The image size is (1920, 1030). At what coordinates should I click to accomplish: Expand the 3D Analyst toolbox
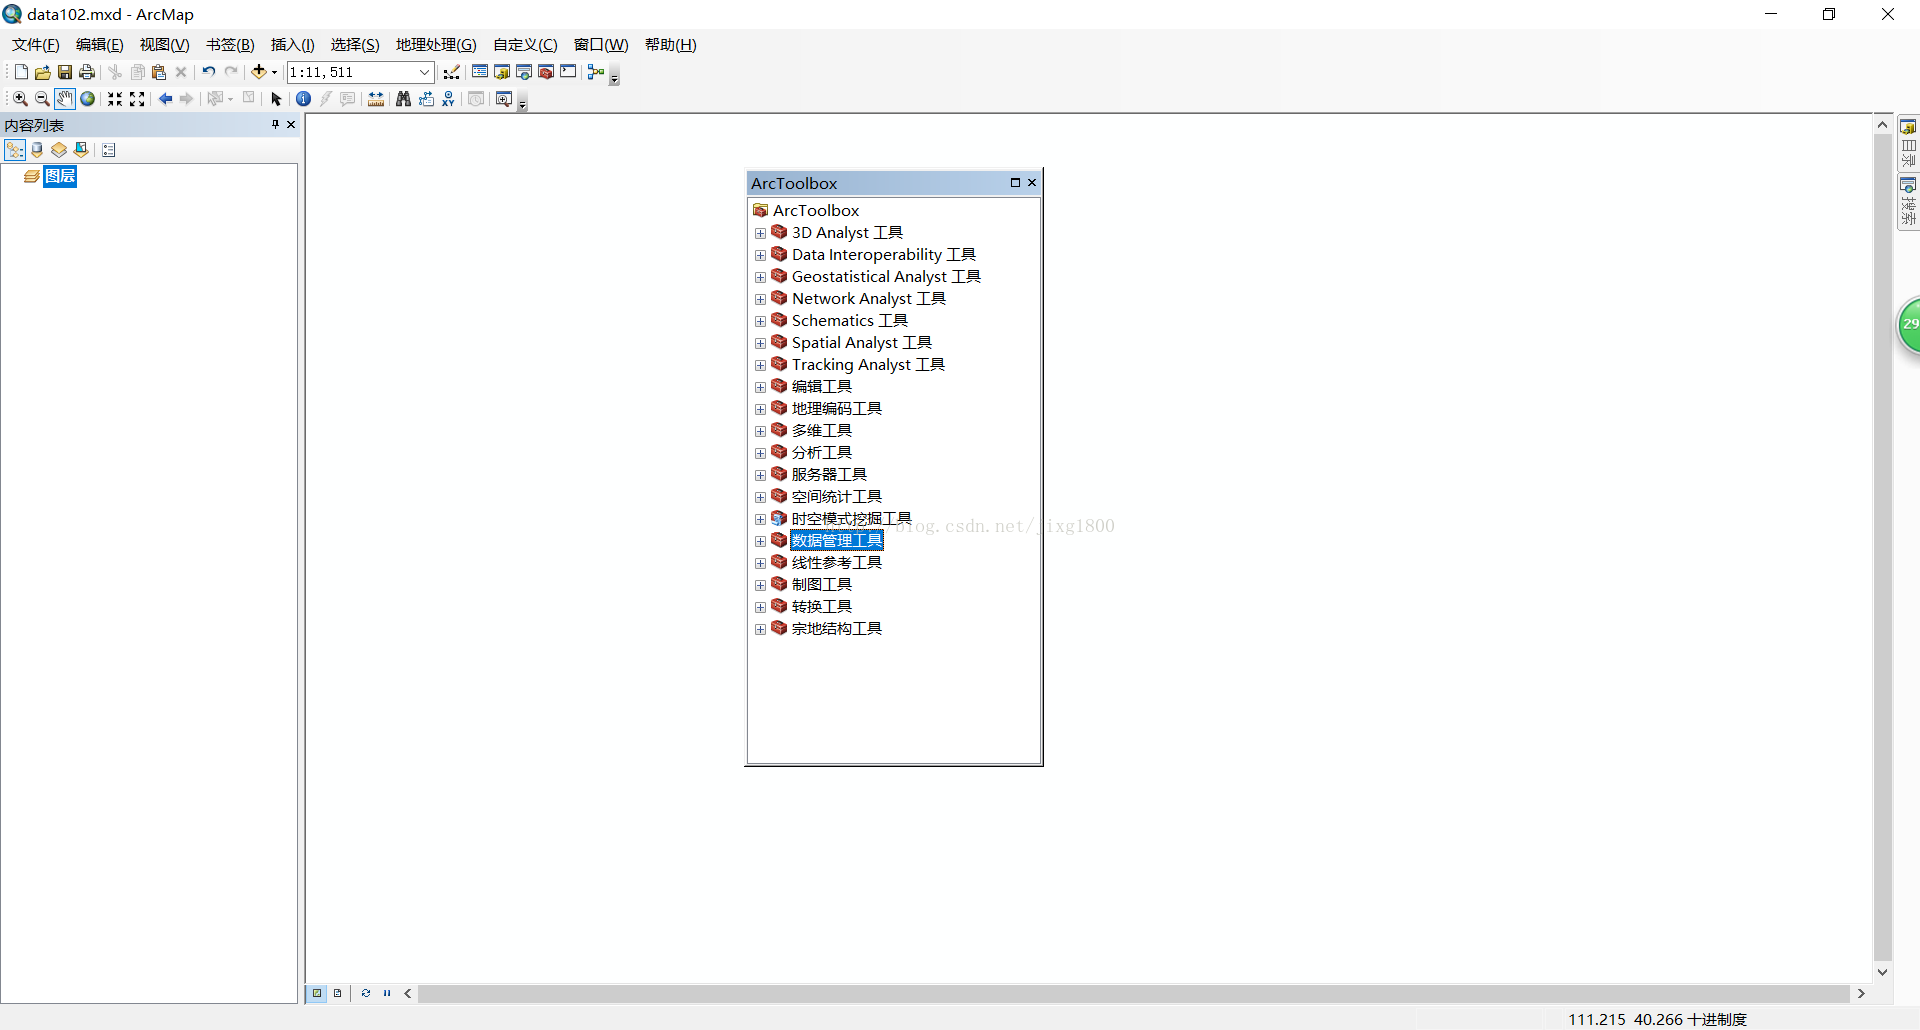[x=760, y=233]
